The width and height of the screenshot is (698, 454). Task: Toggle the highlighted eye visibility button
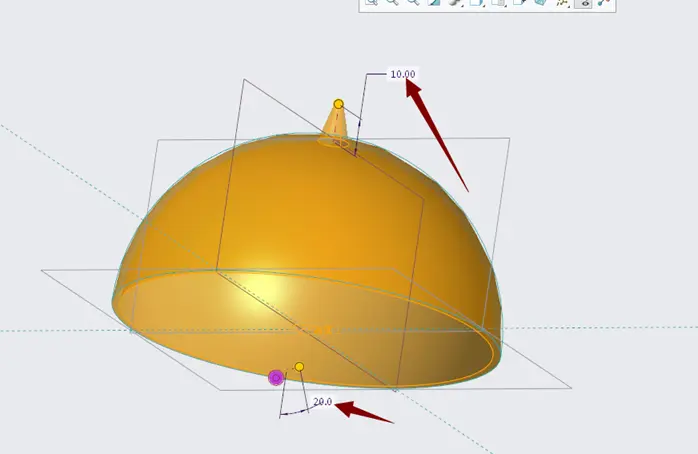[583, 3]
